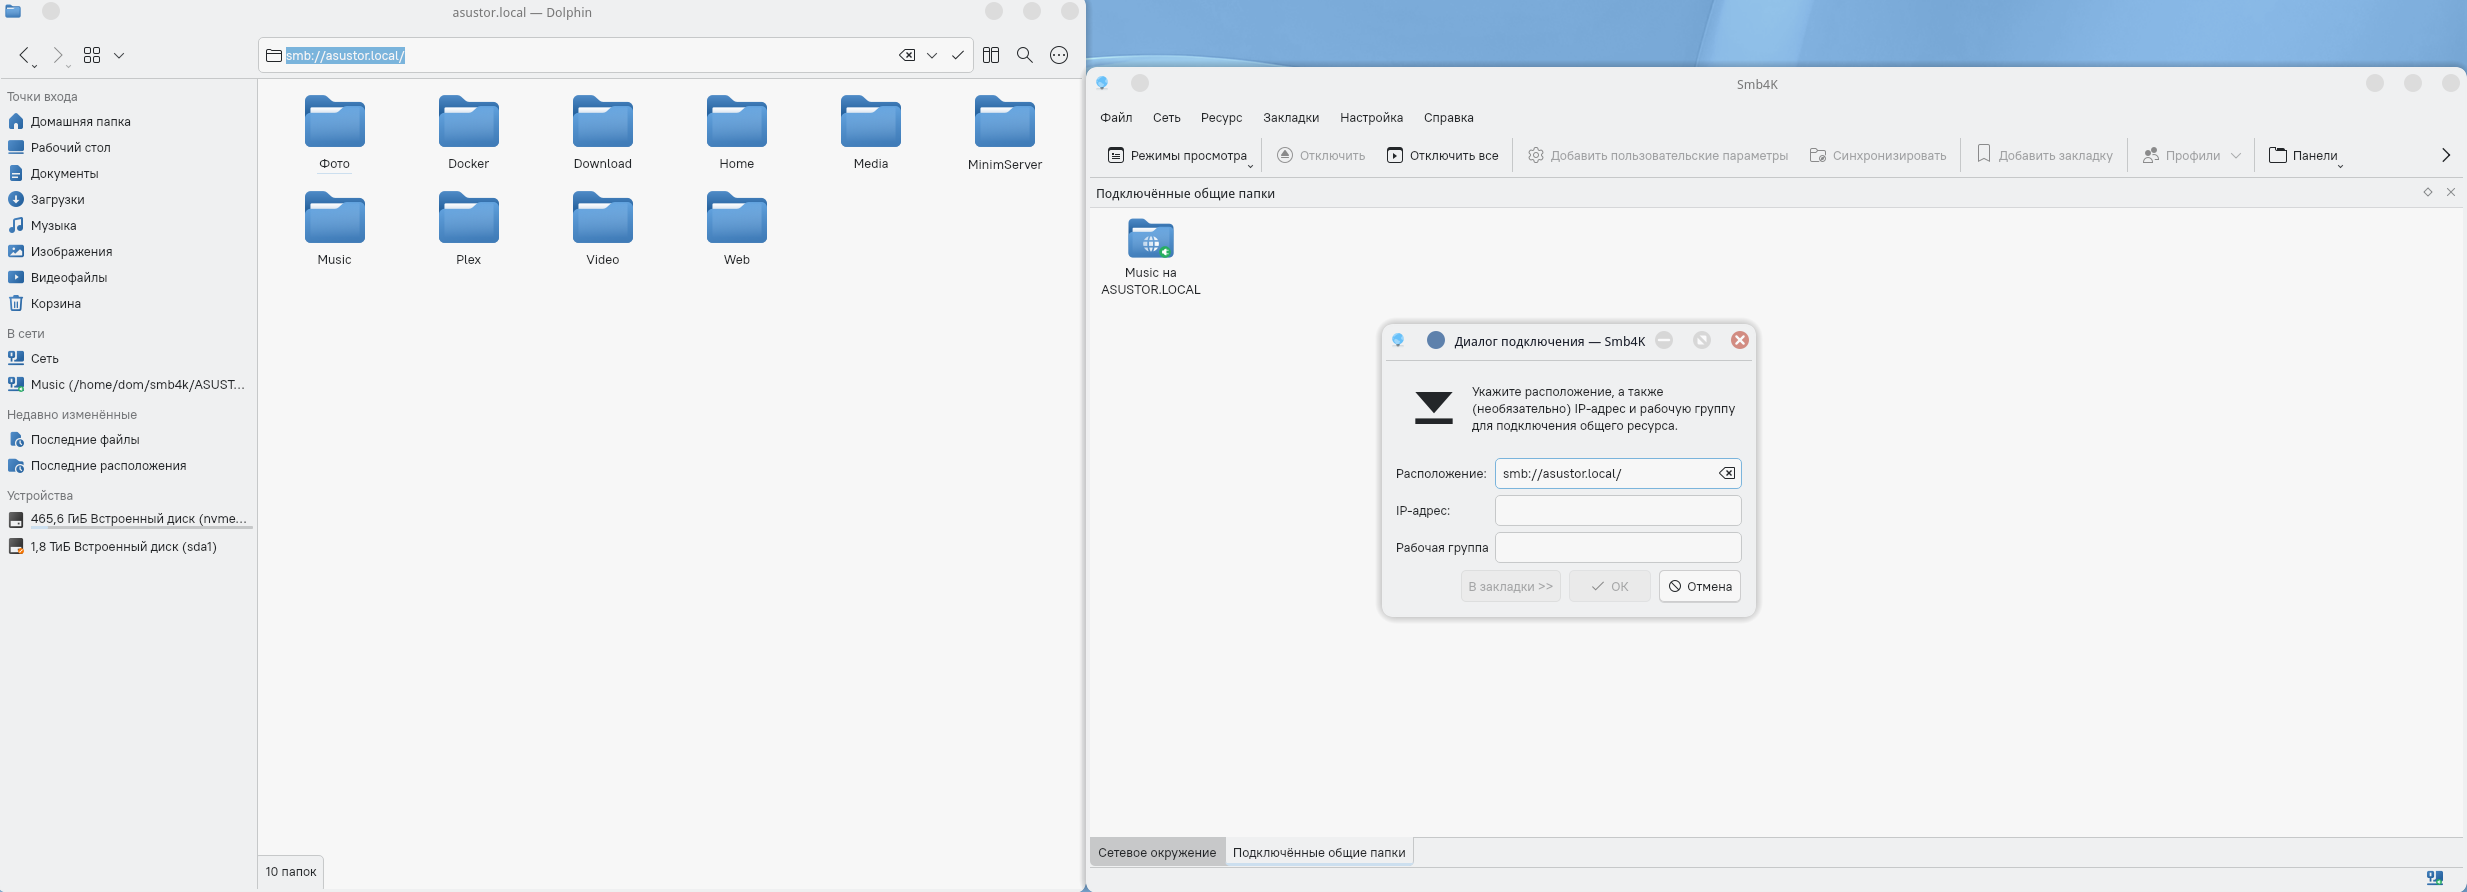Click the network status icon in Smb4K status bar
Image resolution: width=2467 pixels, height=892 pixels.
(2434, 878)
